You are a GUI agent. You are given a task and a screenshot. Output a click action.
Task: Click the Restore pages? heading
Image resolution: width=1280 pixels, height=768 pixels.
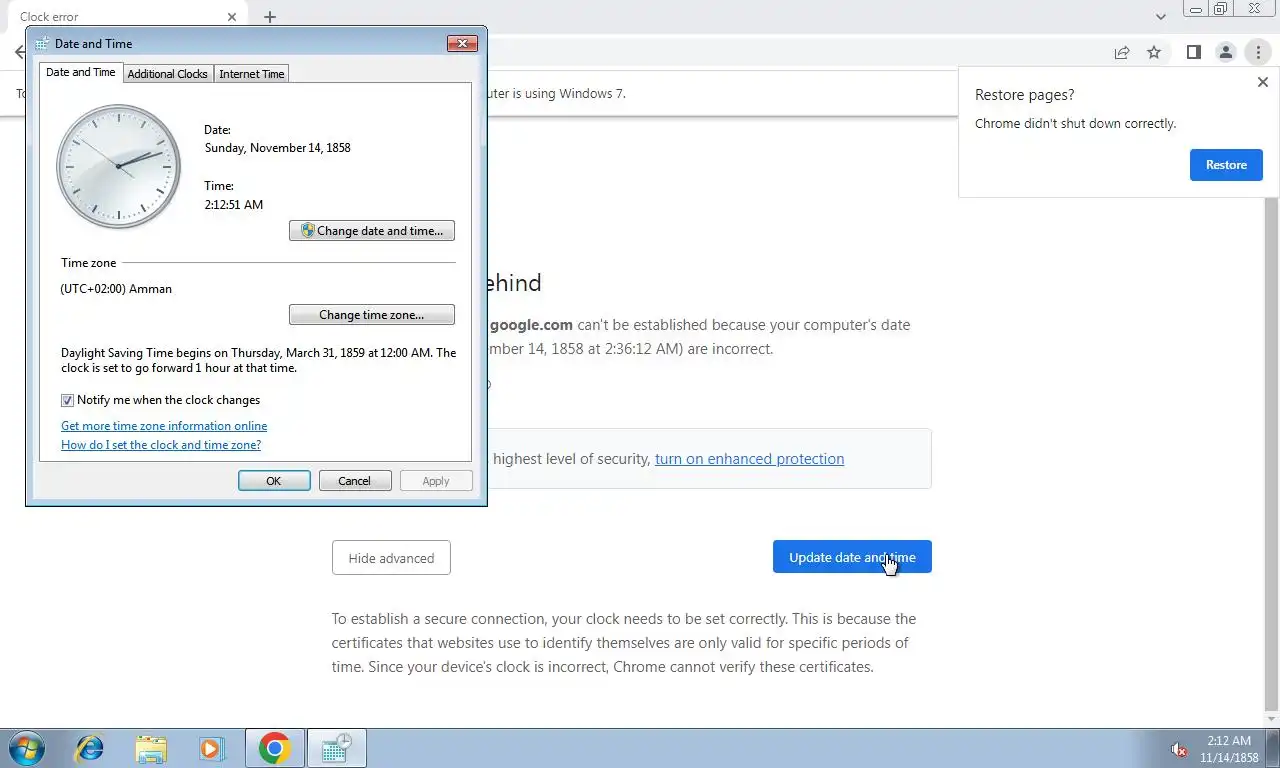(1025, 95)
